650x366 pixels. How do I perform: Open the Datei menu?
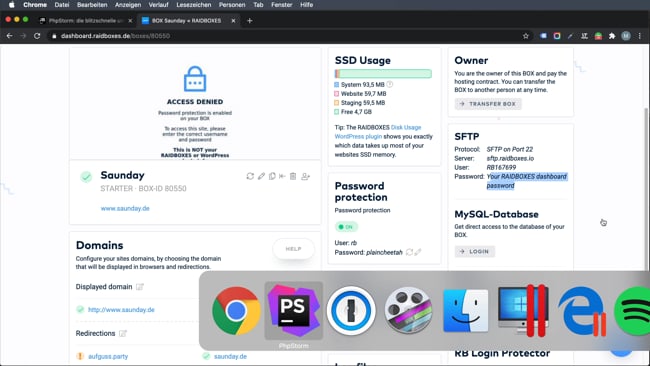click(62, 5)
